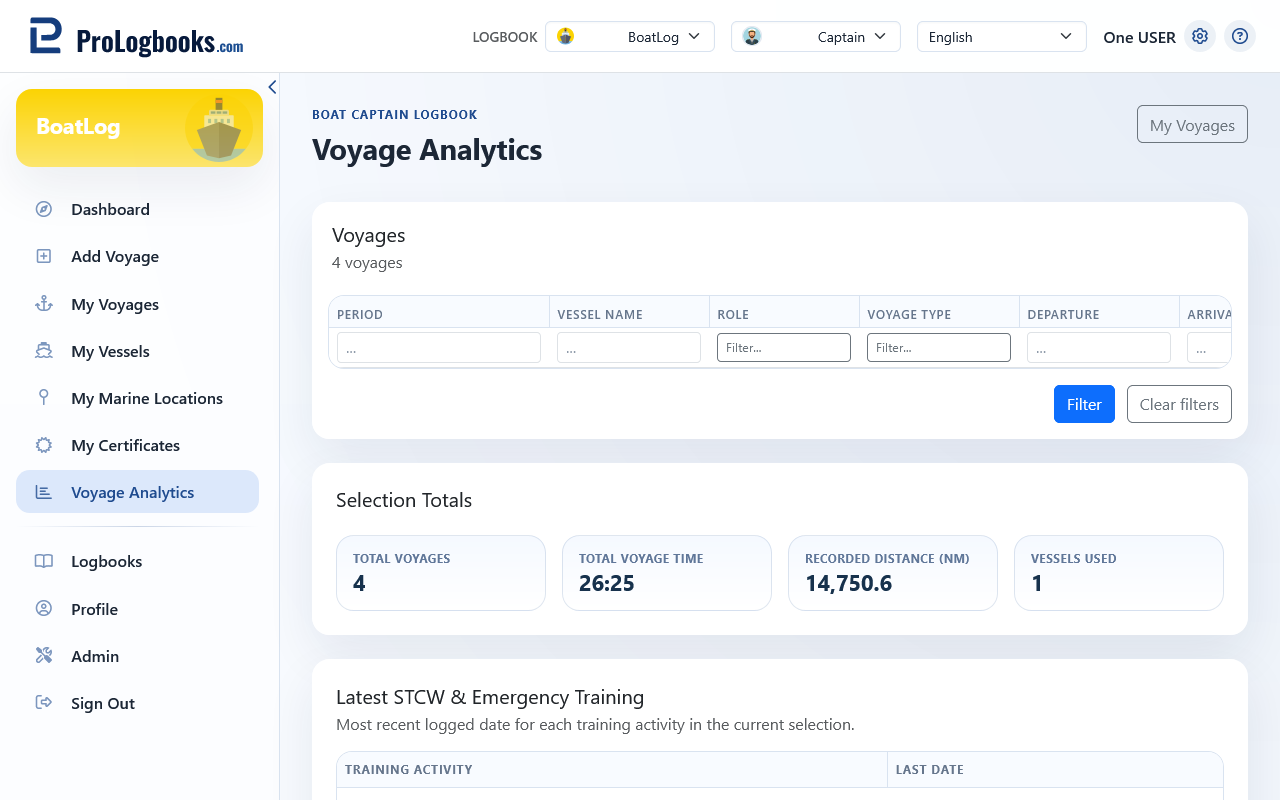Click the Dashboard compass icon
1280x800 pixels.
[44, 209]
